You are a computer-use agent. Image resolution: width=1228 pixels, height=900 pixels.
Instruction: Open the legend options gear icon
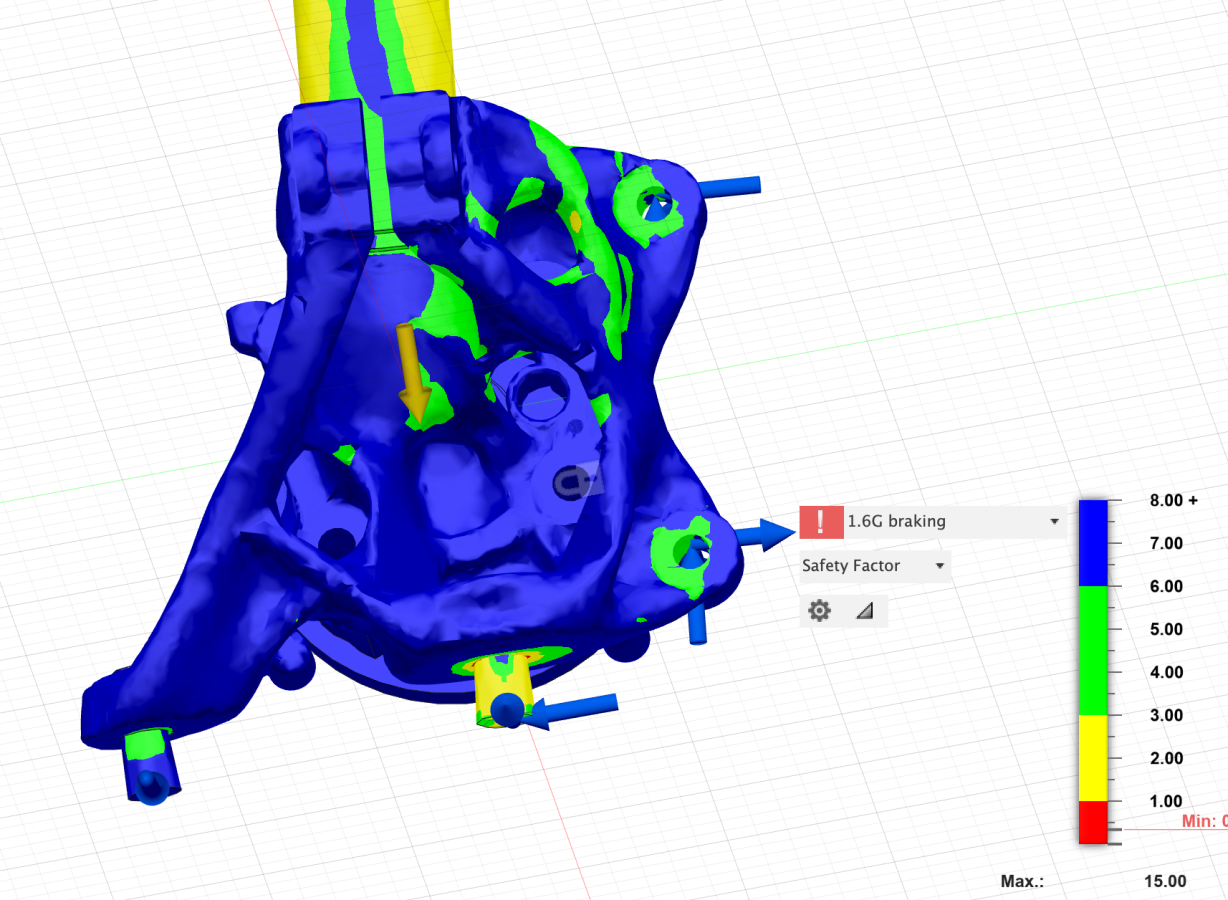[x=819, y=610]
